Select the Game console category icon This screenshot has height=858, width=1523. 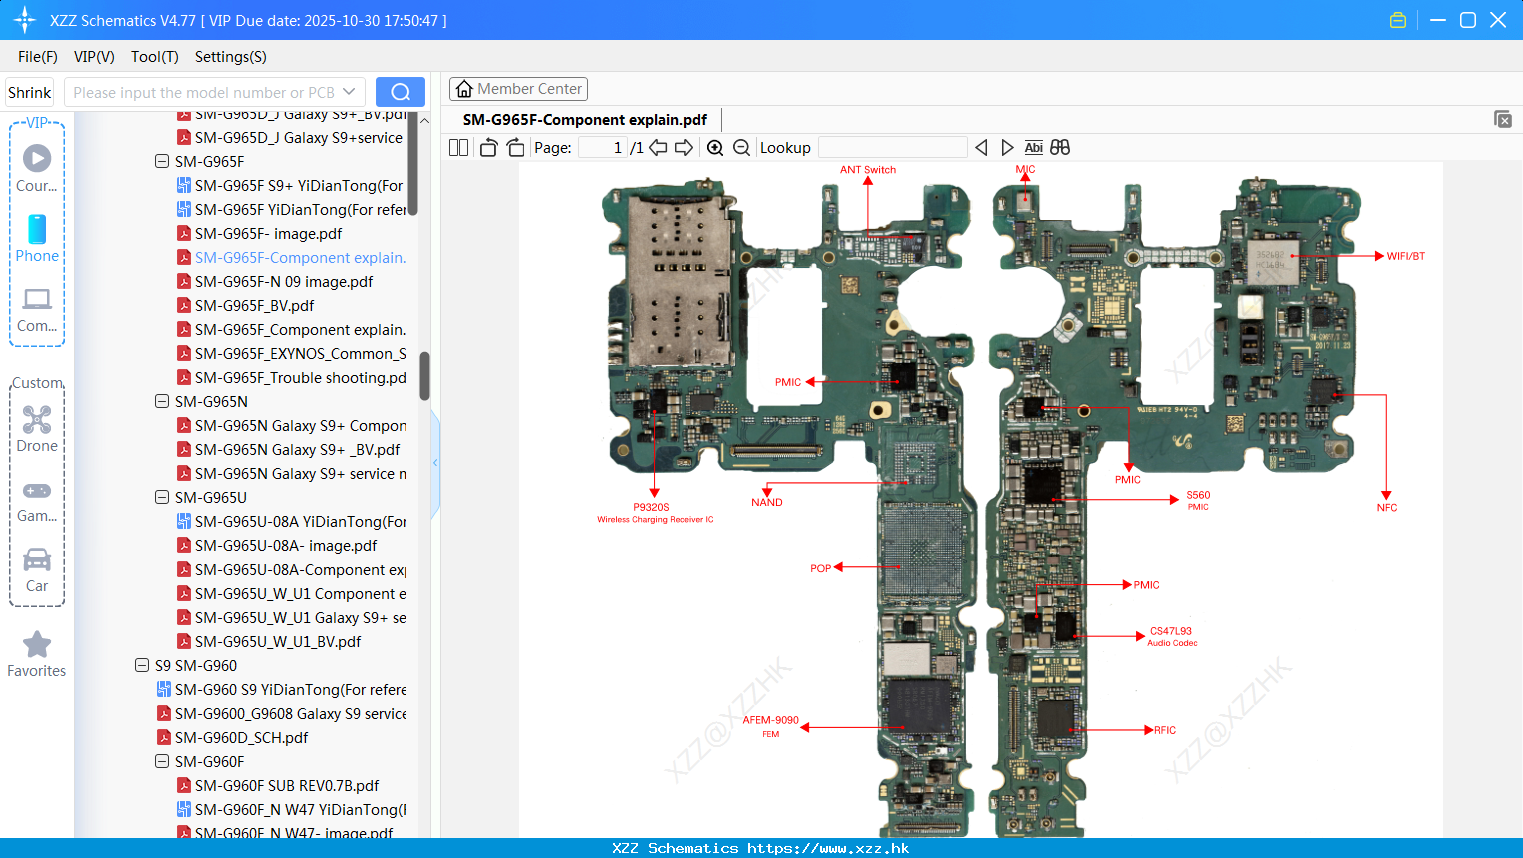37,491
